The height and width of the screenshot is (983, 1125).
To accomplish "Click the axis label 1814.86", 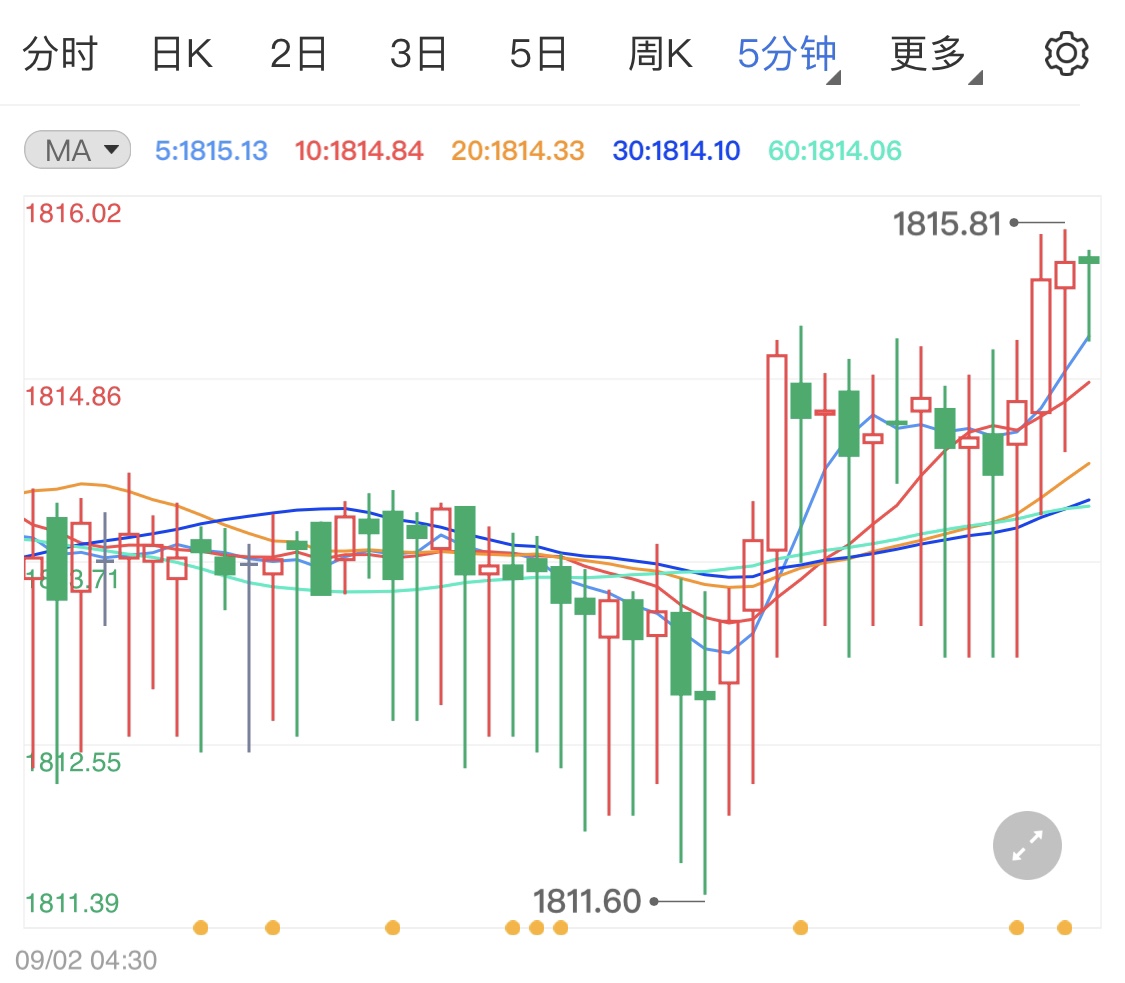I will coord(73,396).
